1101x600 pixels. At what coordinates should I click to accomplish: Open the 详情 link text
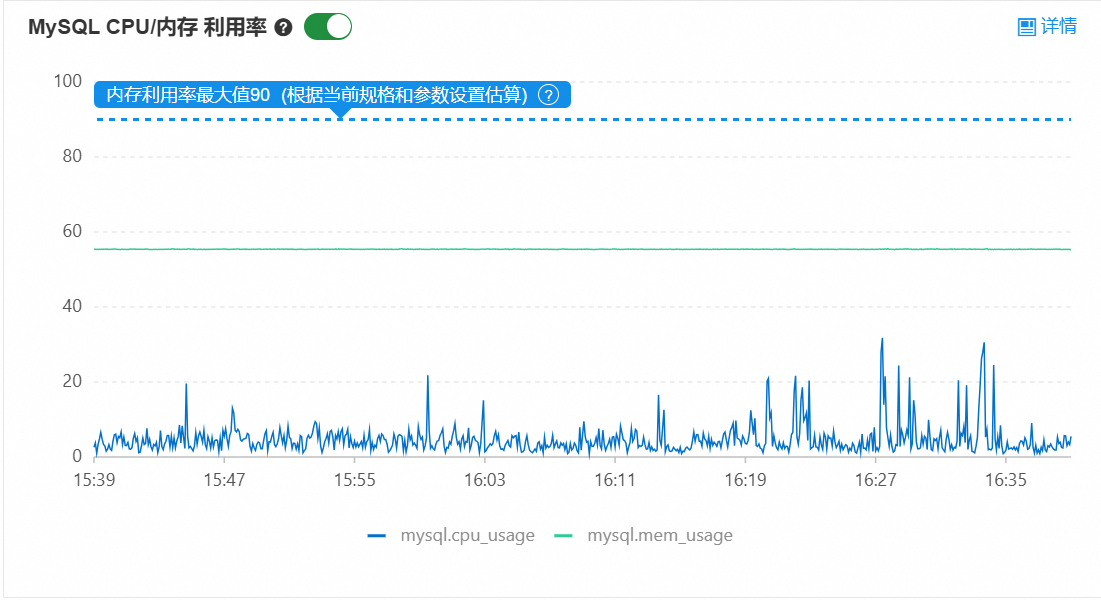[x=1059, y=27]
